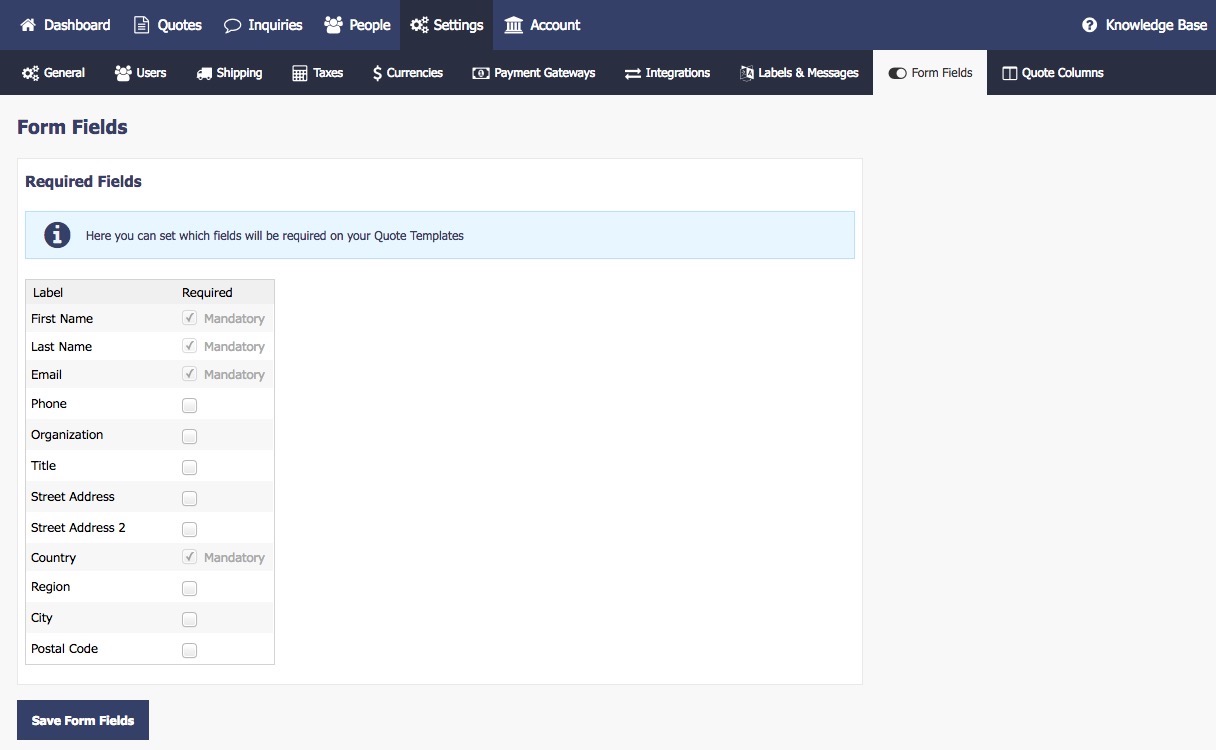Click the Settings gears icon
Viewport: 1216px width, 750px height.
coord(419,25)
